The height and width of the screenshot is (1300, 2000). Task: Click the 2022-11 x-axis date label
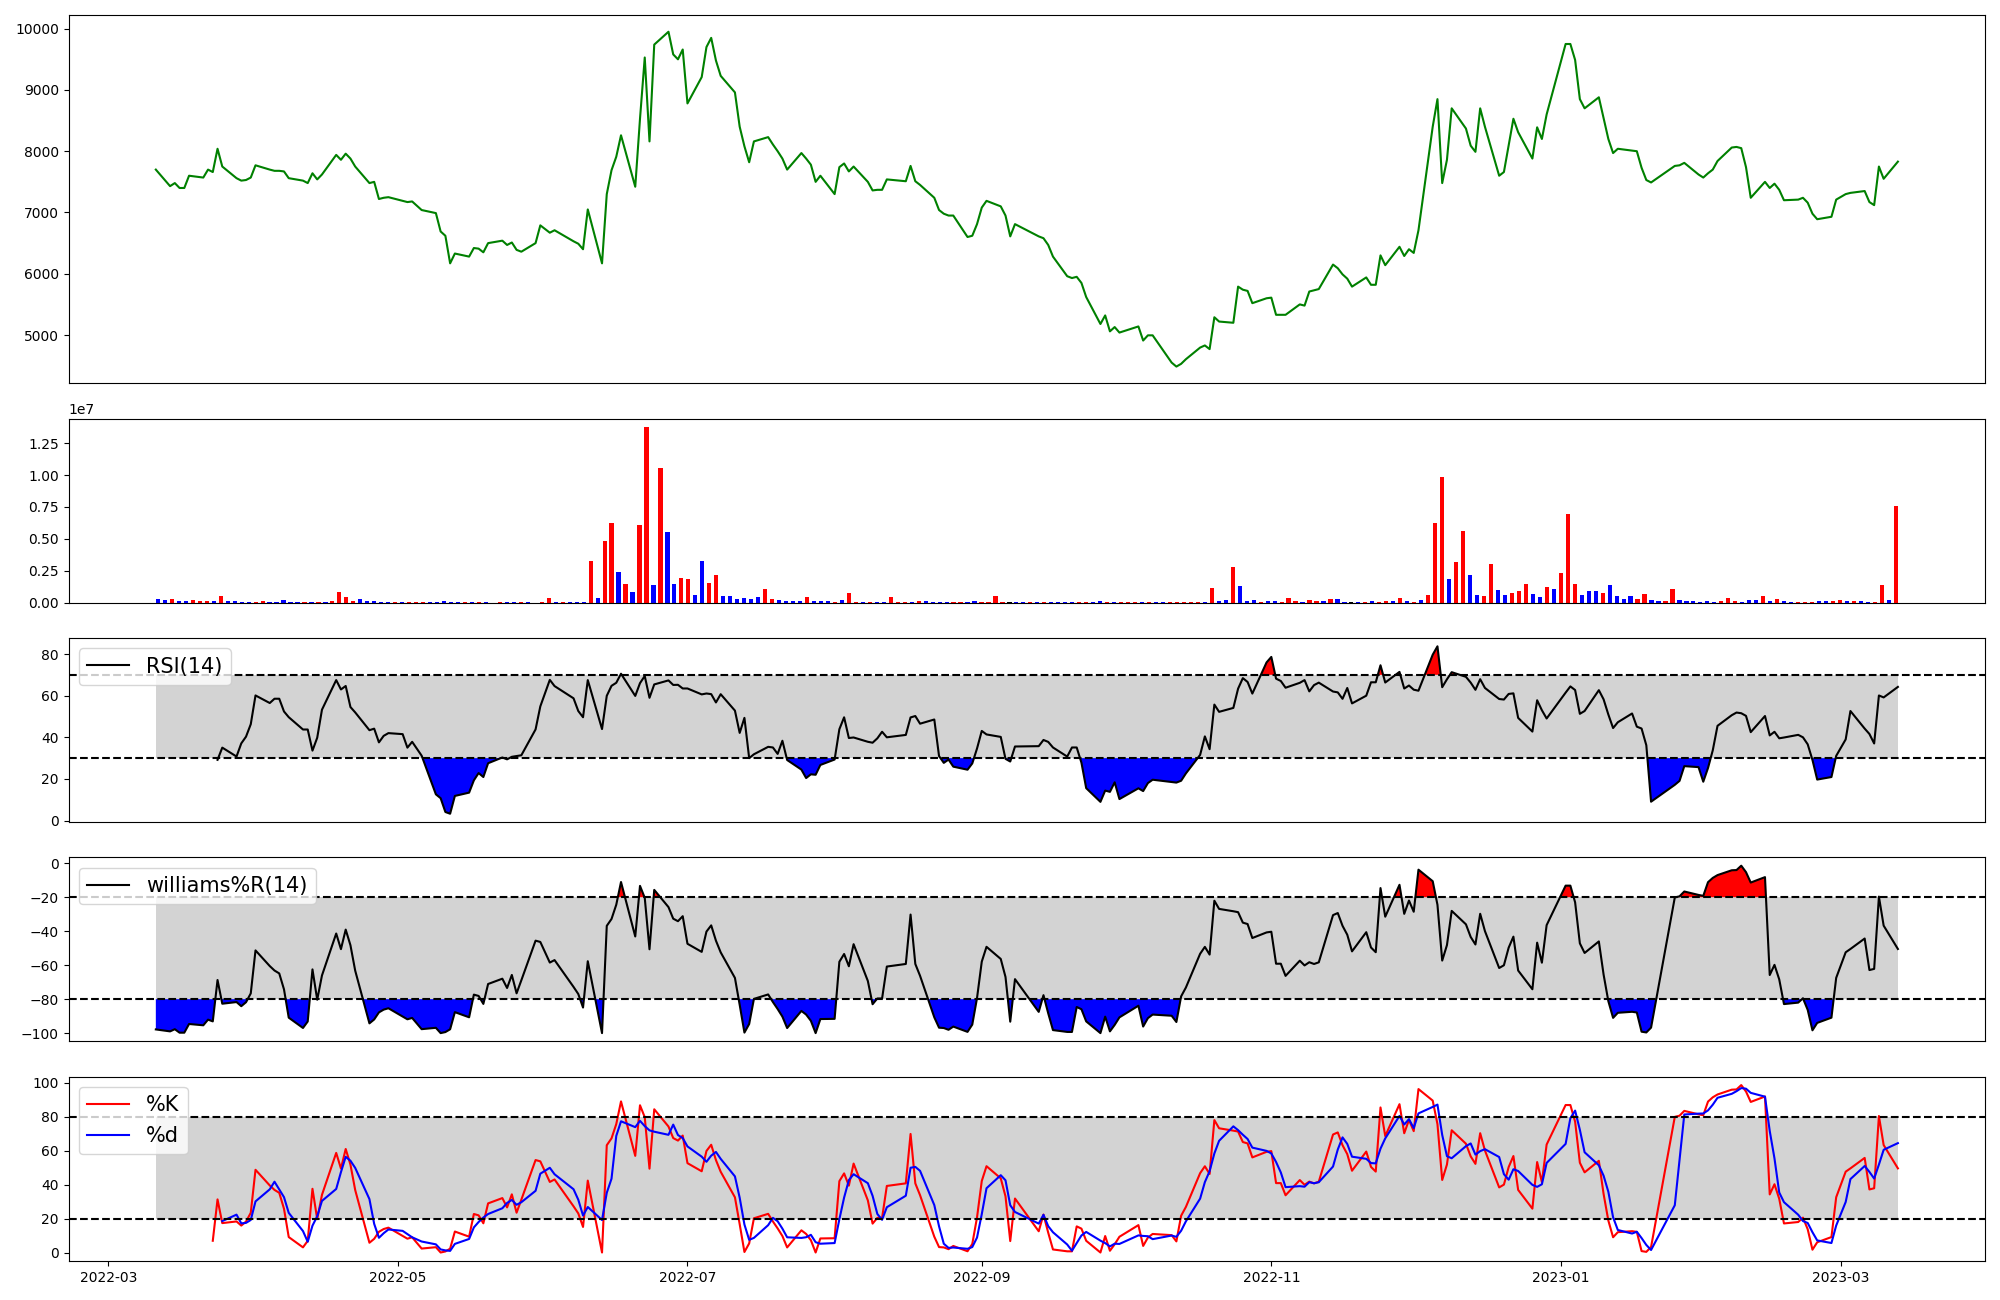[x=1271, y=1276]
